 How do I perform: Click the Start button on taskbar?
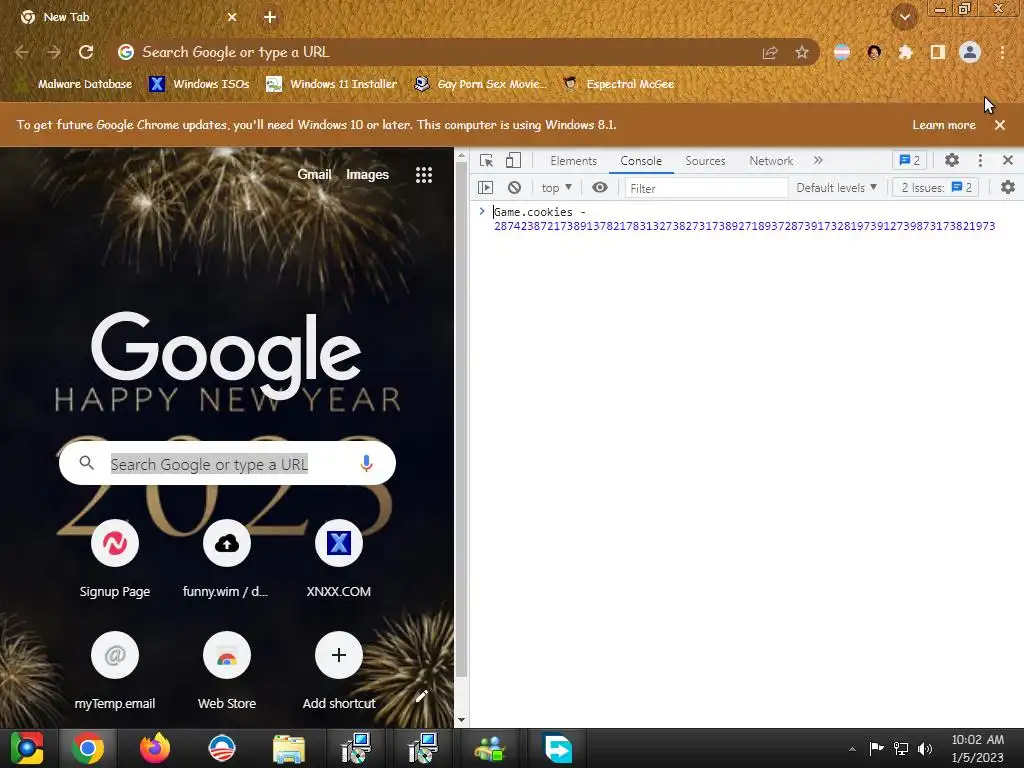point(27,748)
